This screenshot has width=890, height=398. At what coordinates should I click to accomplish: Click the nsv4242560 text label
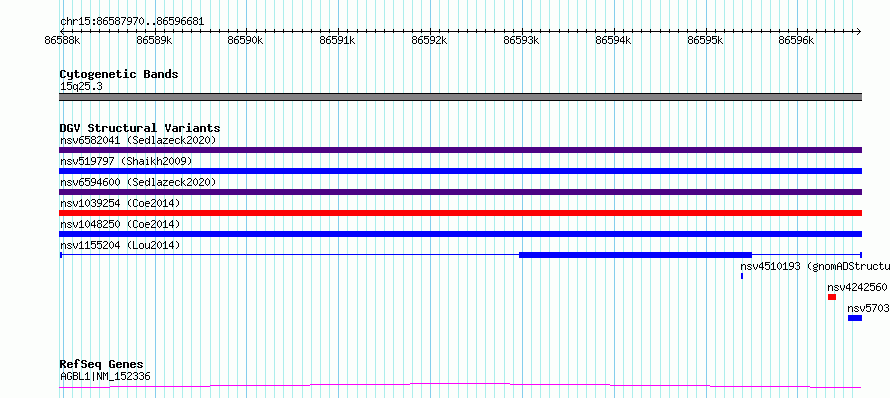857,287
